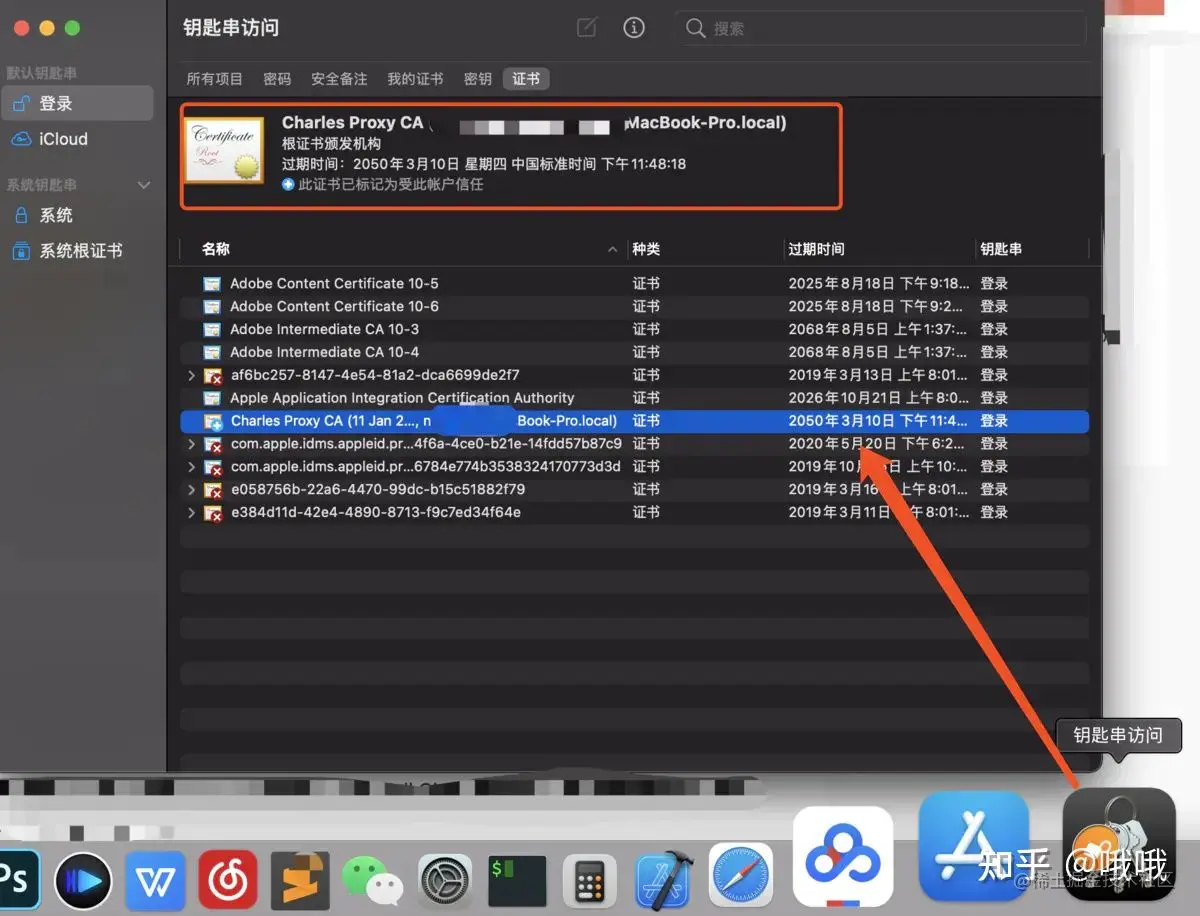
Task: Open WeChat from the Dock
Action: coord(373,881)
